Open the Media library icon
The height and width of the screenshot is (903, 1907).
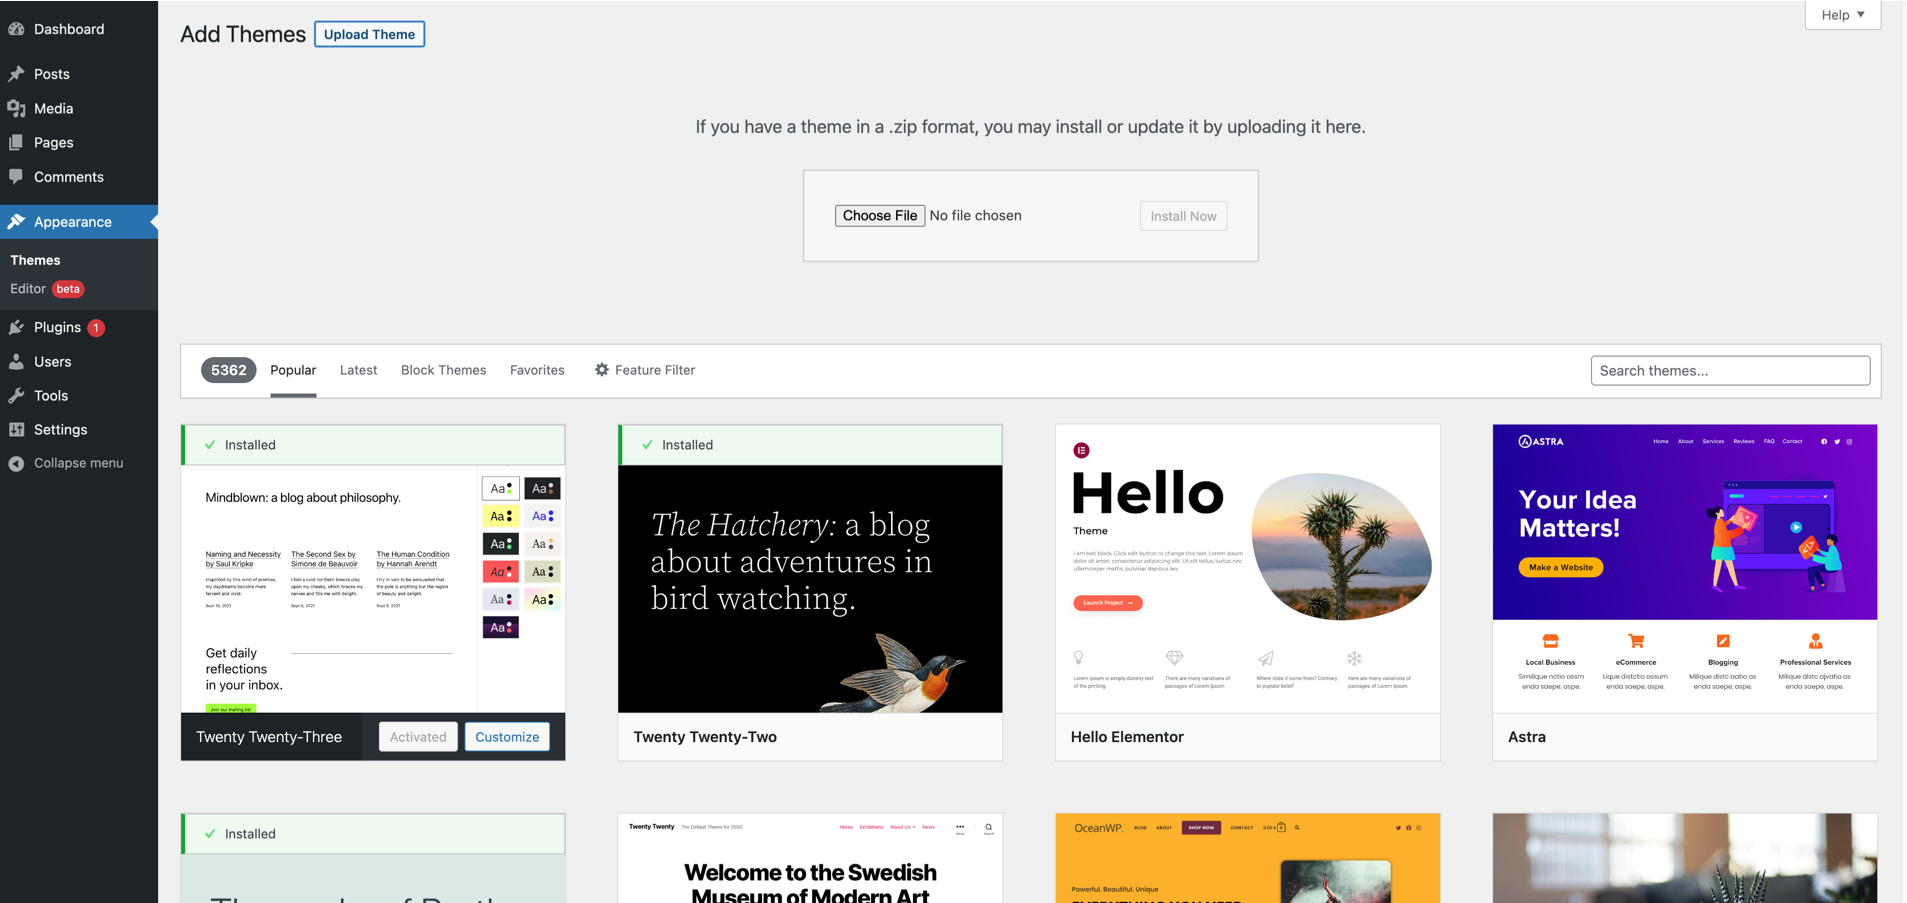pos(16,108)
